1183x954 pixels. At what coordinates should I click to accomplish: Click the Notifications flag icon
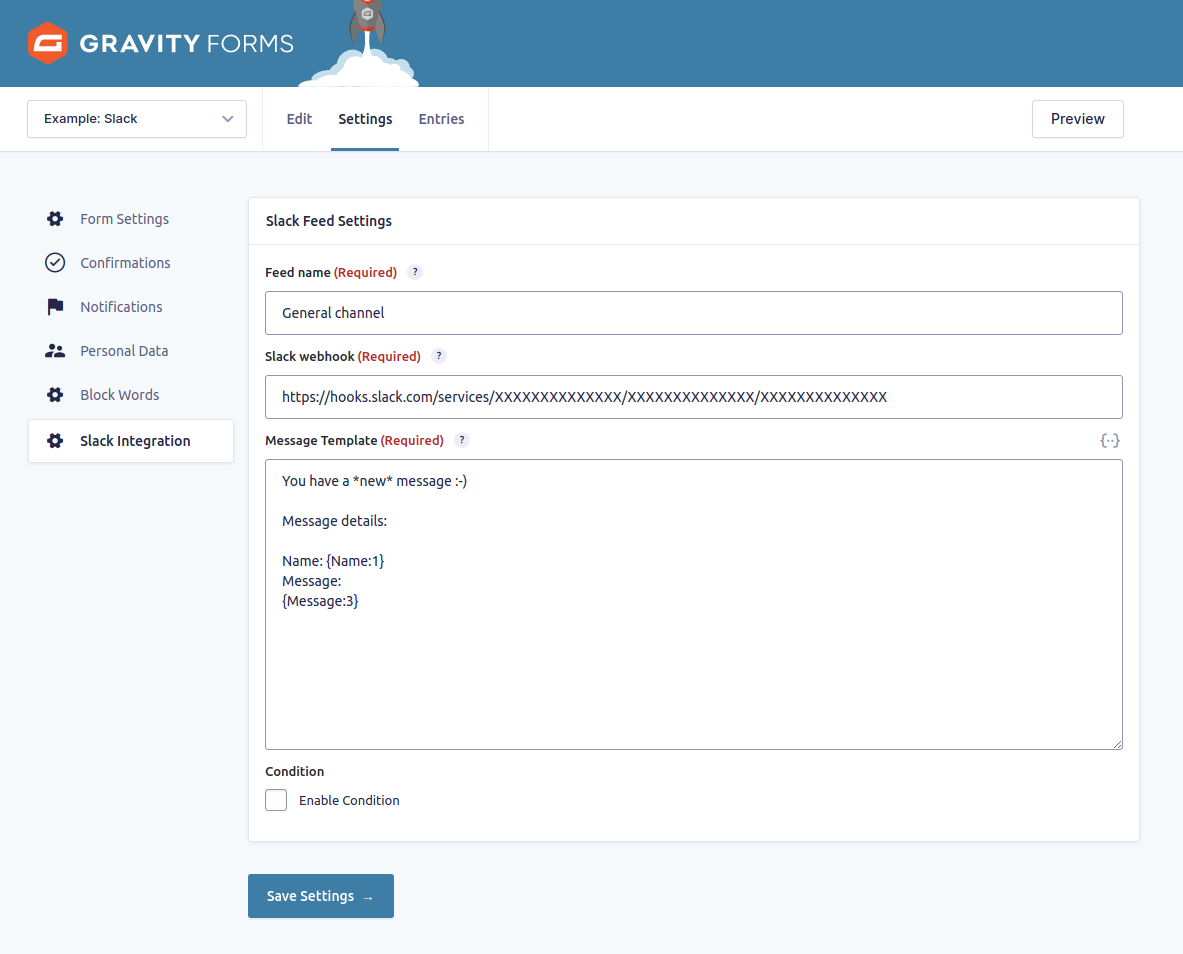(55, 307)
